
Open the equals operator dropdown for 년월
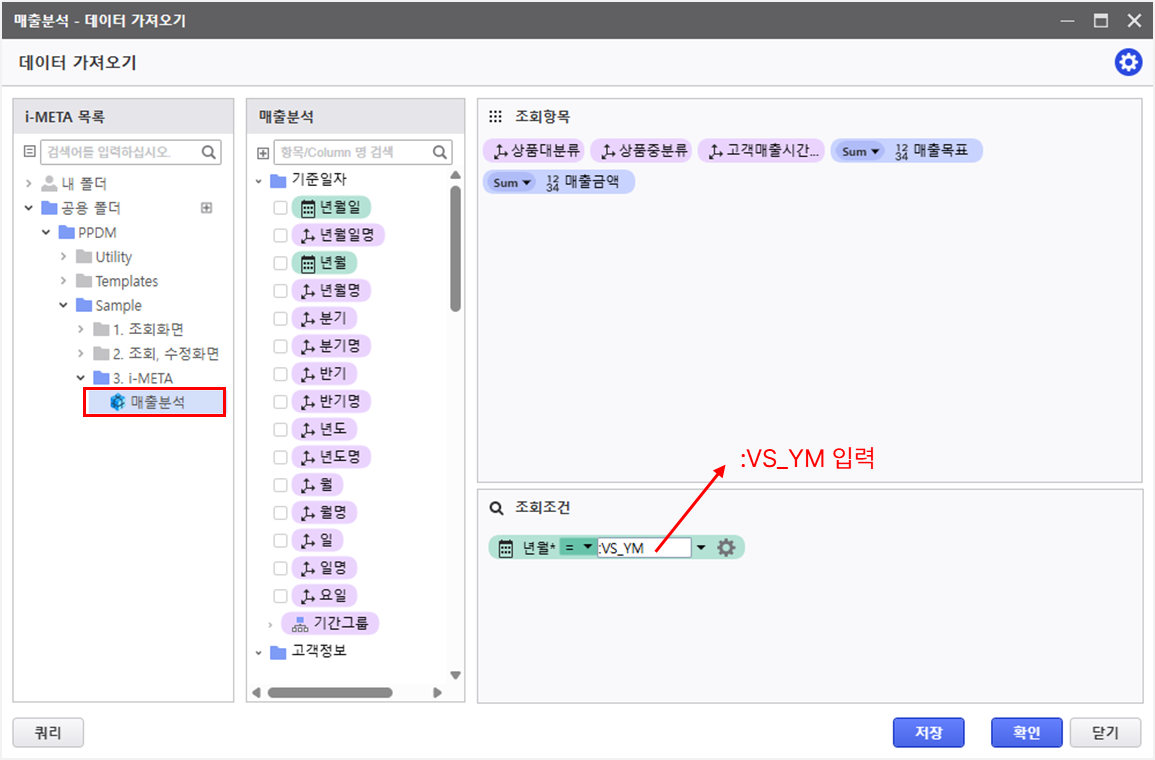click(x=577, y=548)
